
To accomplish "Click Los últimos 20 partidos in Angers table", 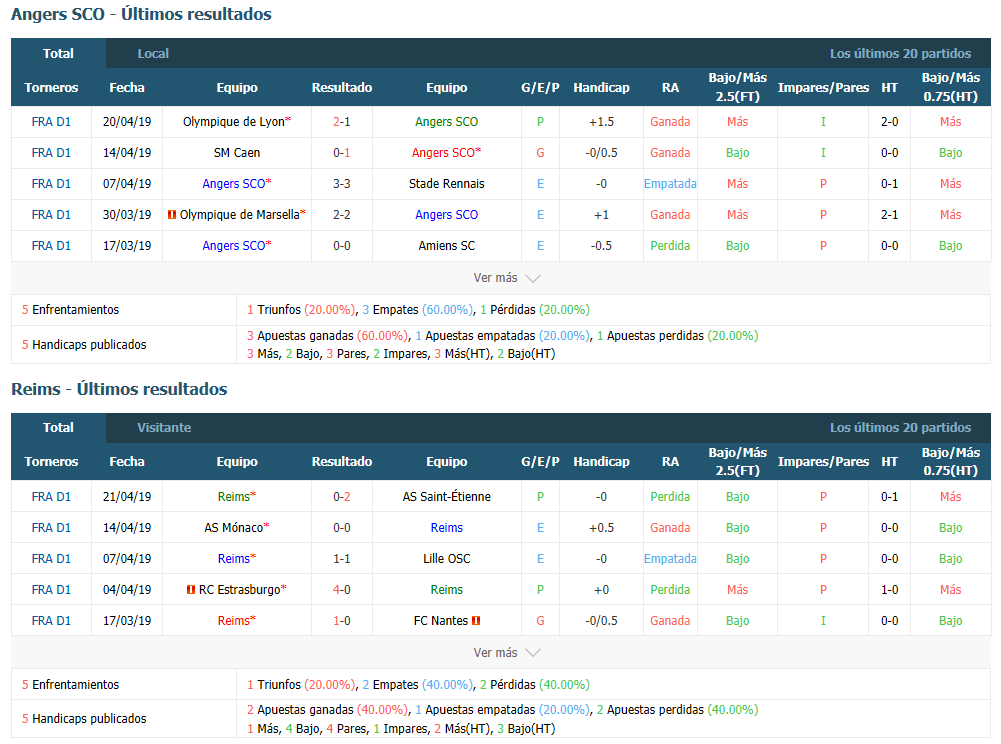I will [x=900, y=54].
